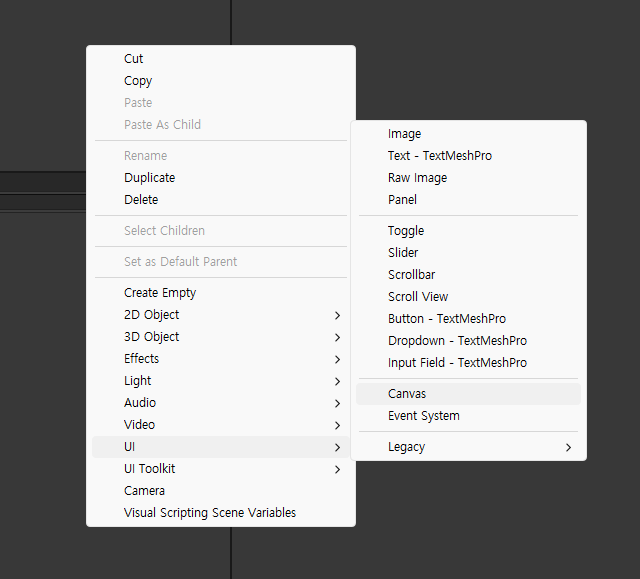This screenshot has height=579, width=640.
Task: Add a Scroll View element
Action: 468,297
